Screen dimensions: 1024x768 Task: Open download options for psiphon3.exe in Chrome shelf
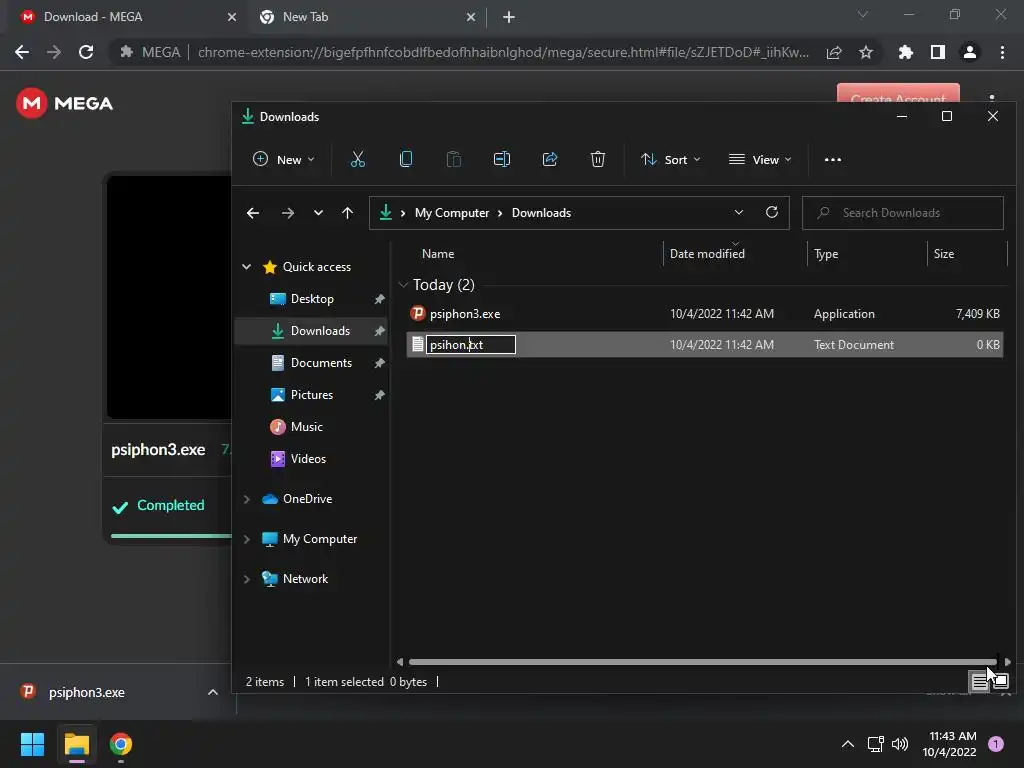coord(213,692)
